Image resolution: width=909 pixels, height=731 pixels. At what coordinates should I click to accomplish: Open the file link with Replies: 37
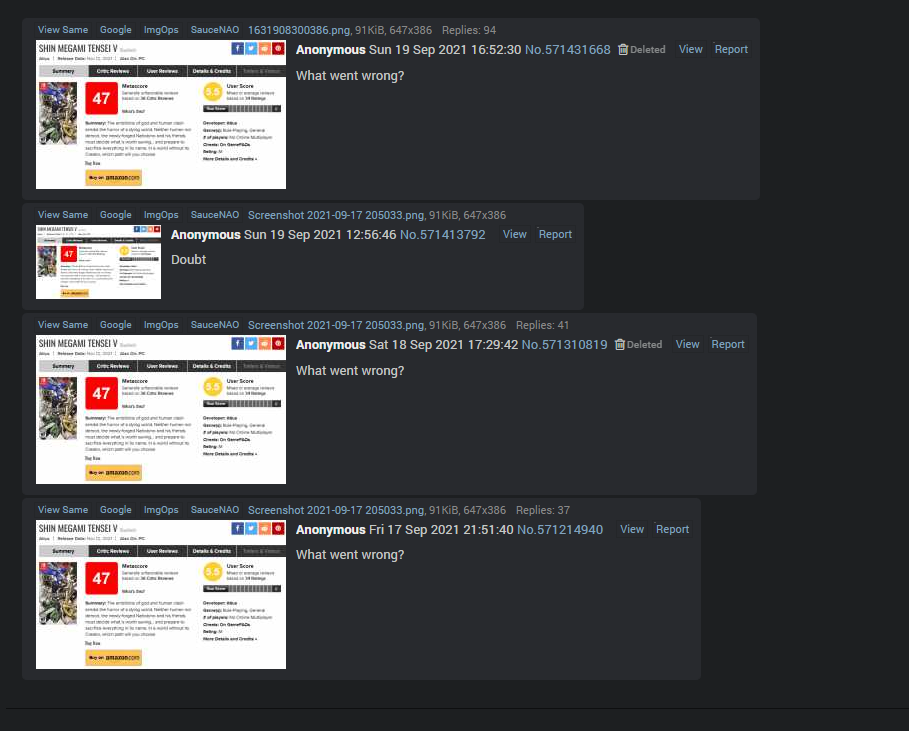pos(336,510)
